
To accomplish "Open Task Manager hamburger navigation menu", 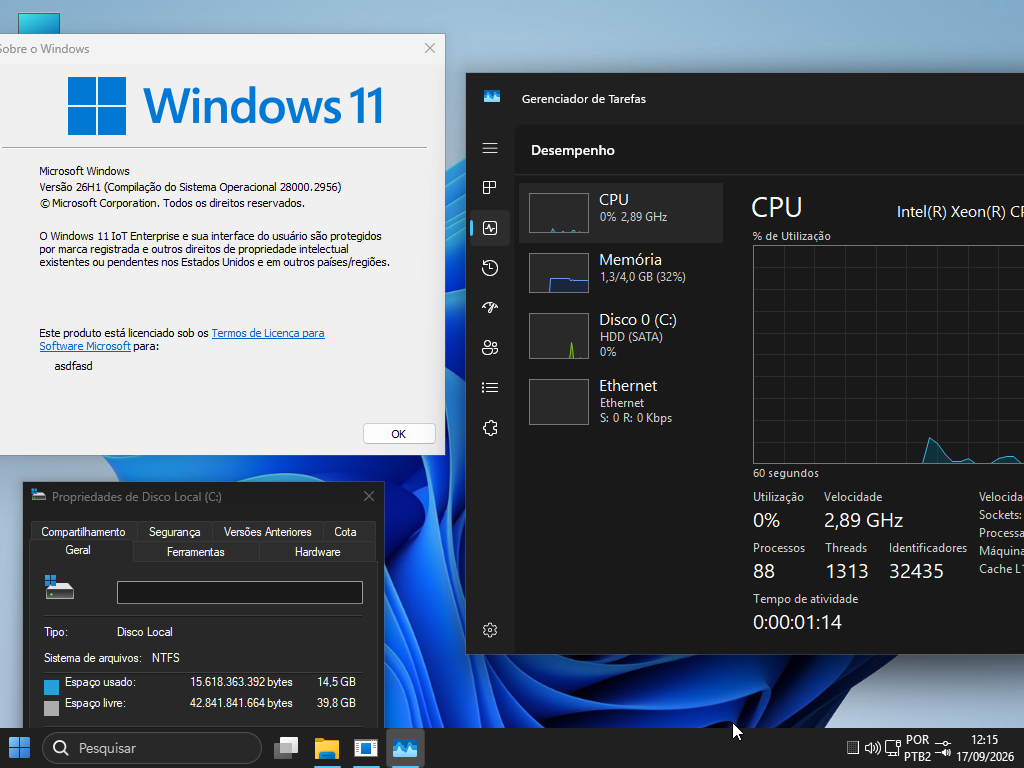I will (490, 148).
